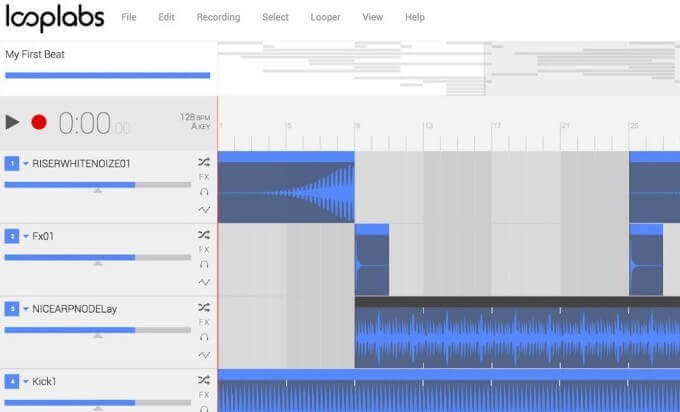Click the NICEARPNODELay track name
Viewport: 680px width, 412px height.
pyautogui.click(x=75, y=309)
